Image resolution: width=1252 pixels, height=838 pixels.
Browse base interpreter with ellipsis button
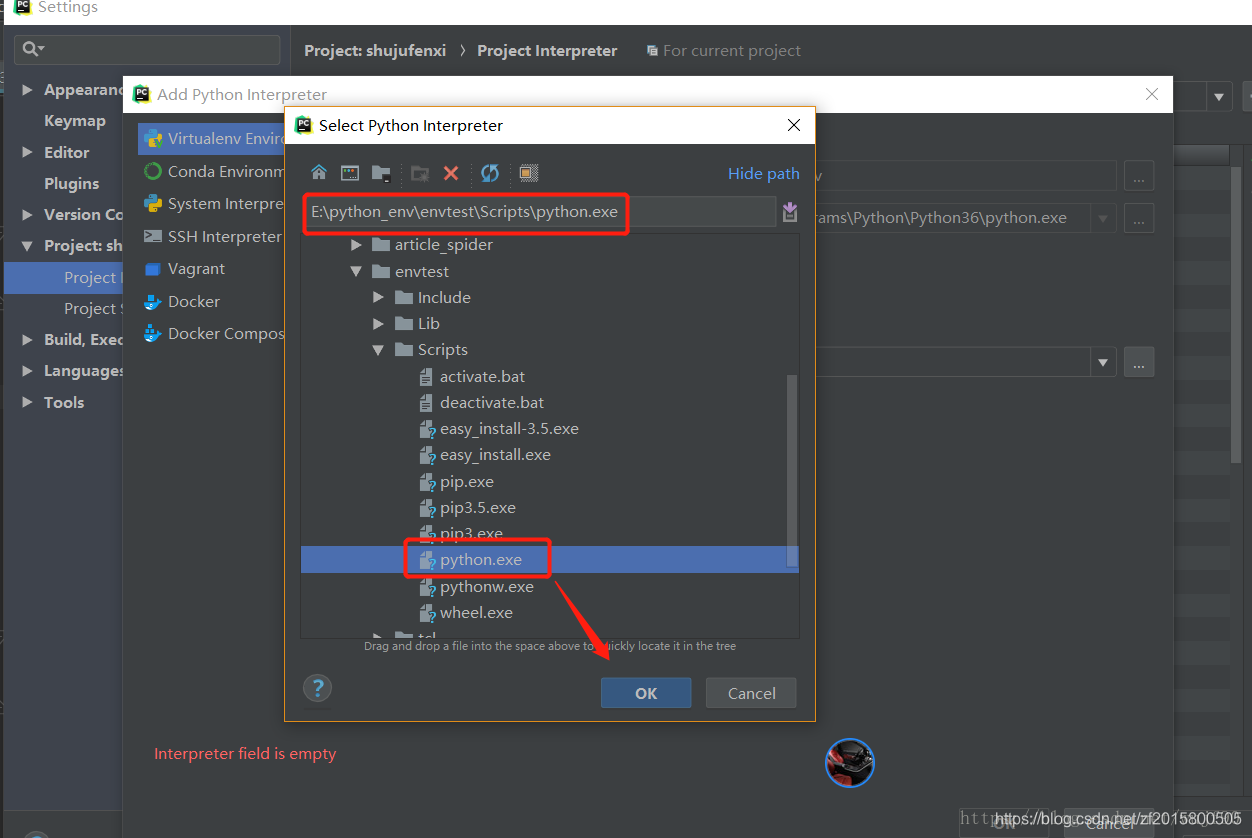(x=1139, y=218)
